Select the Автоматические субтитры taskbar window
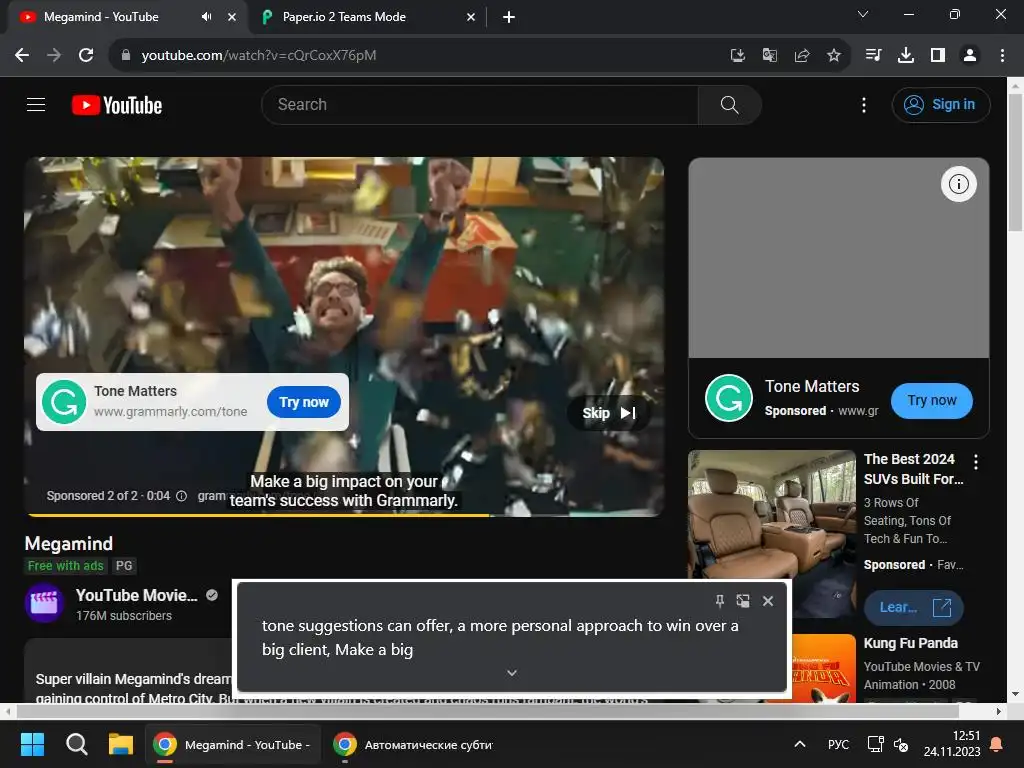The height and width of the screenshot is (768, 1024). tap(413, 744)
